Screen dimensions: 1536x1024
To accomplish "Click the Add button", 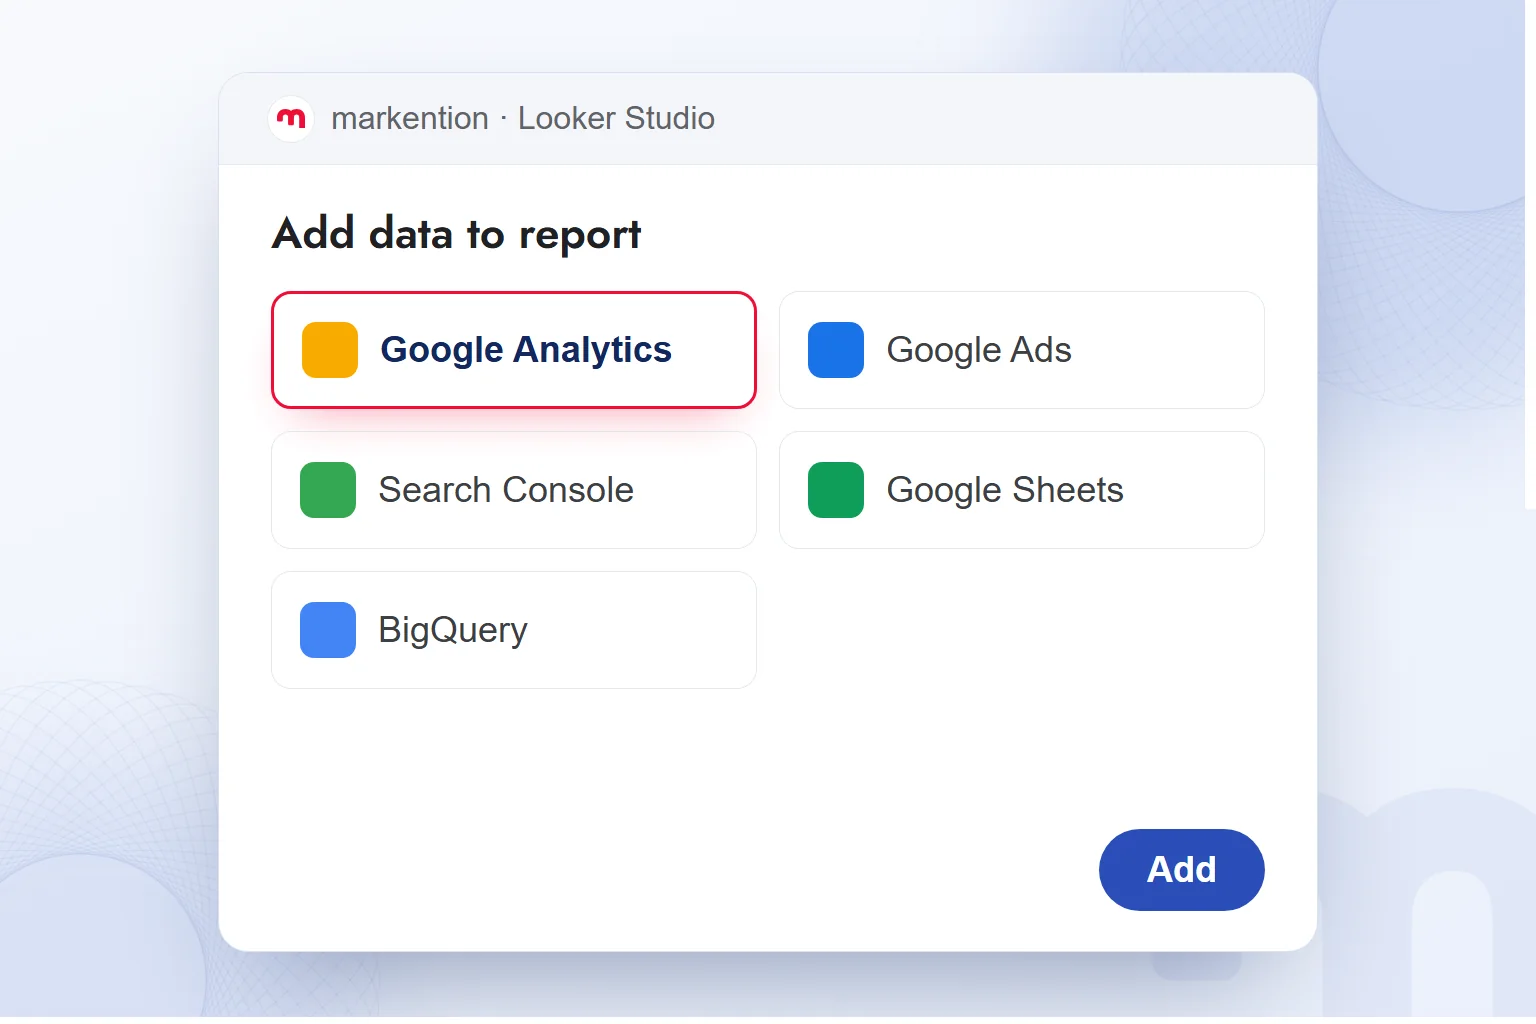I will (1182, 870).
